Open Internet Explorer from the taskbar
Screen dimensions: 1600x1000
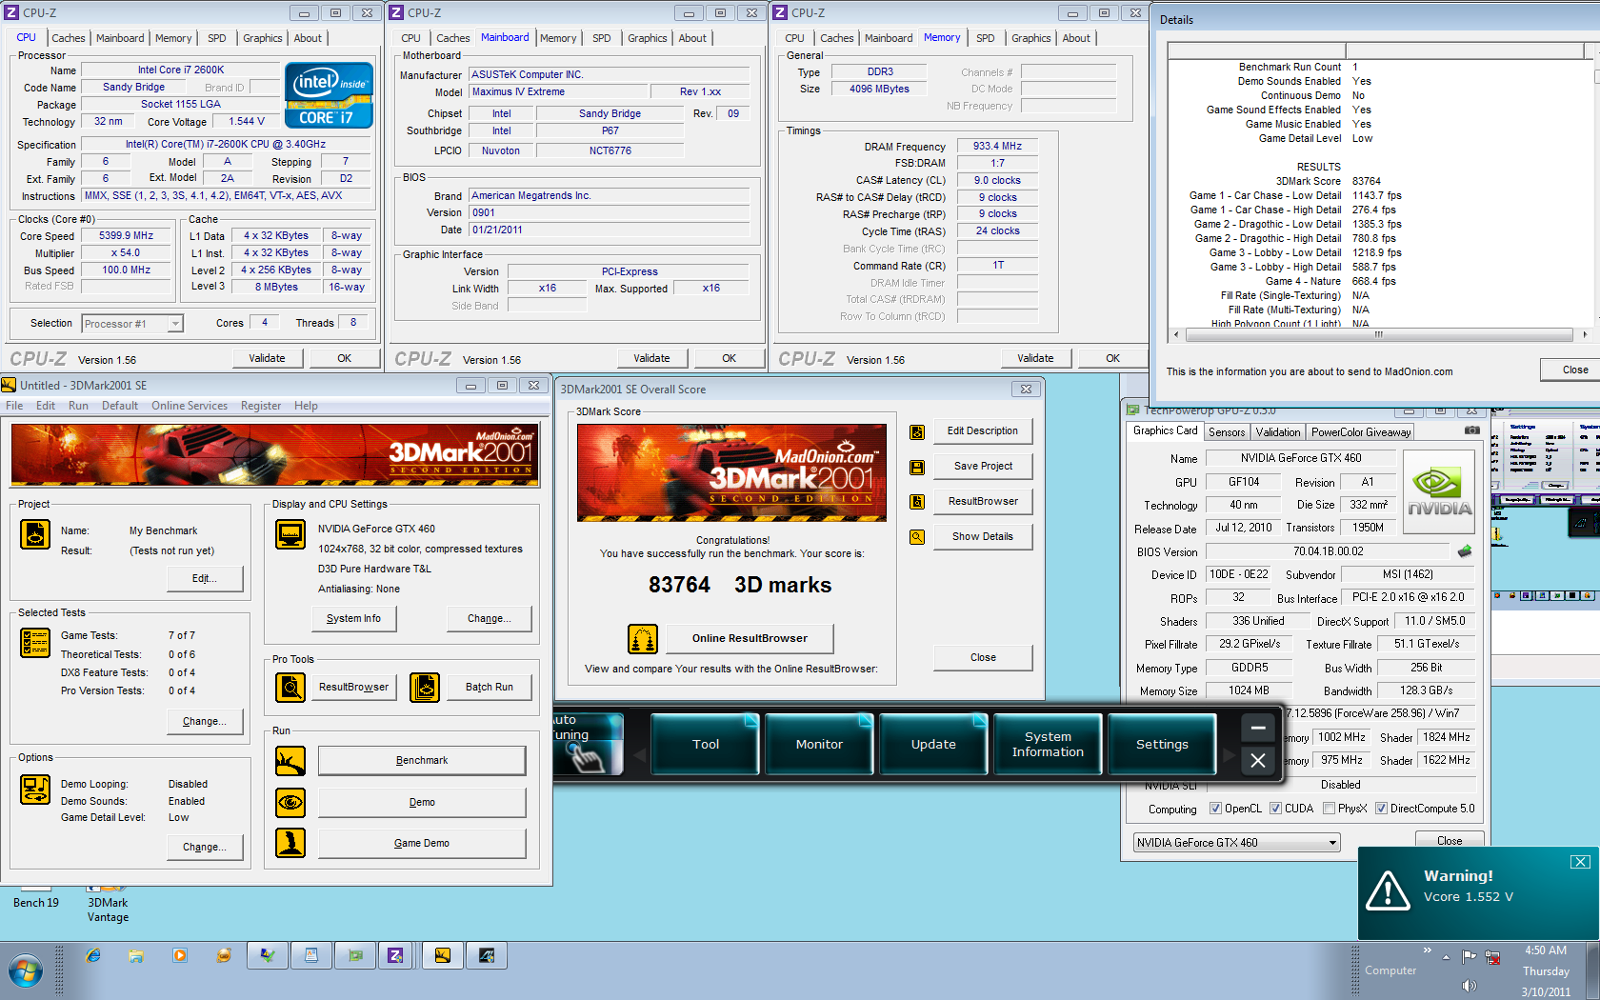click(93, 956)
